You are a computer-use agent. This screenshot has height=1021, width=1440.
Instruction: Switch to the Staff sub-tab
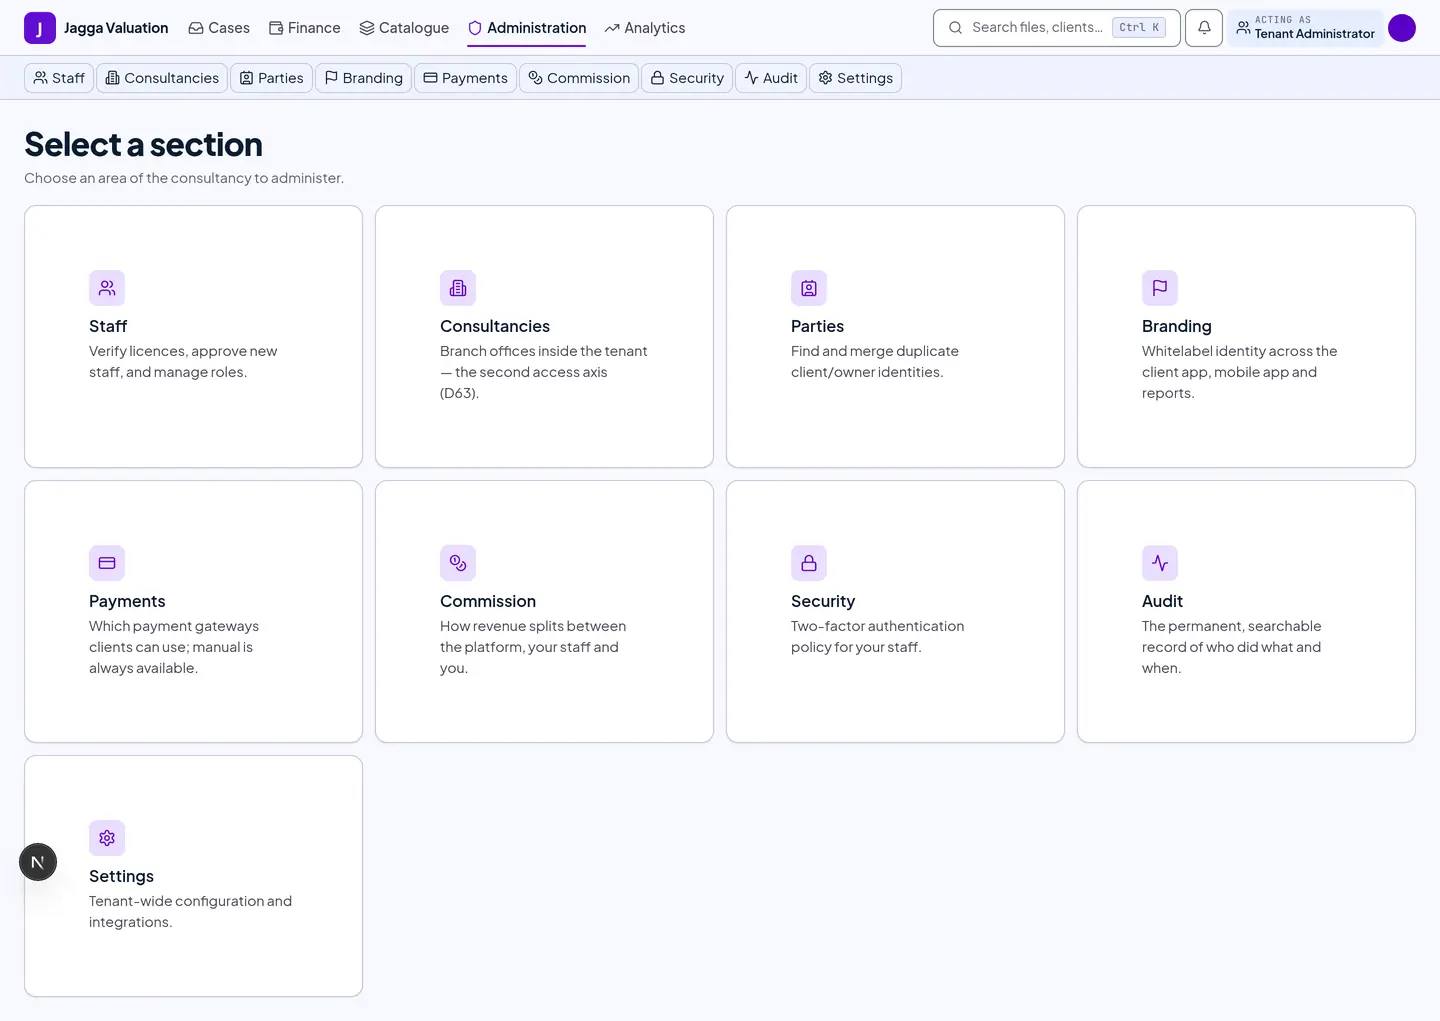(x=59, y=78)
